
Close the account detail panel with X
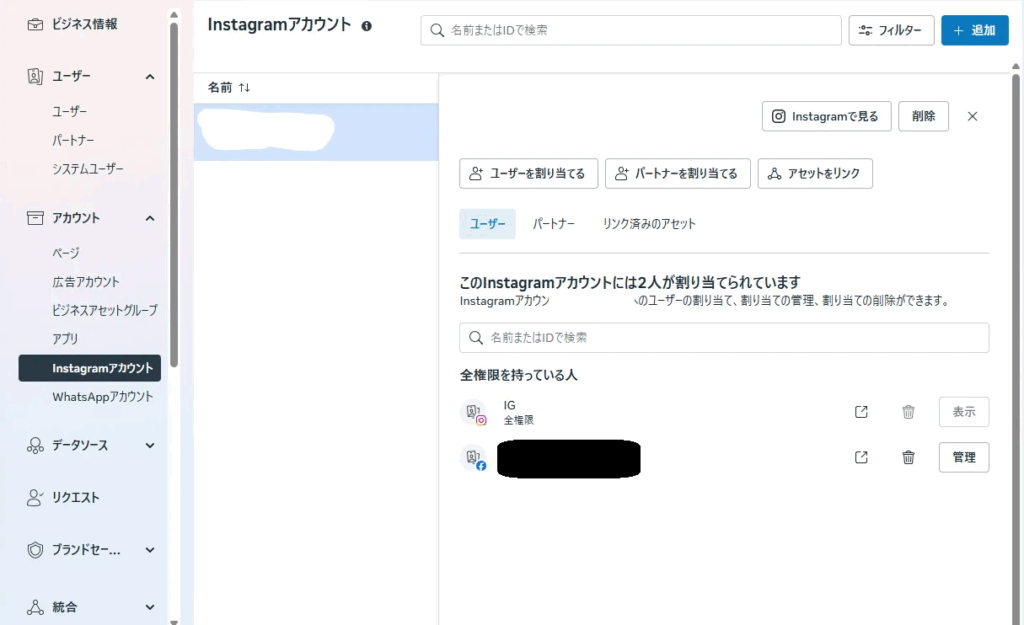[x=972, y=116]
